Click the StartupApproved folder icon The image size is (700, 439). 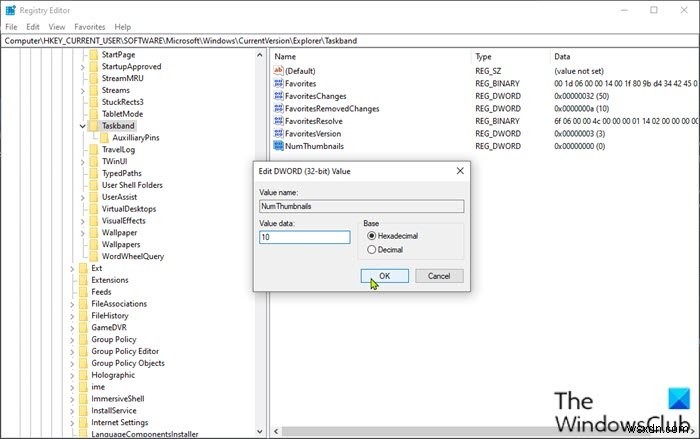93,67
